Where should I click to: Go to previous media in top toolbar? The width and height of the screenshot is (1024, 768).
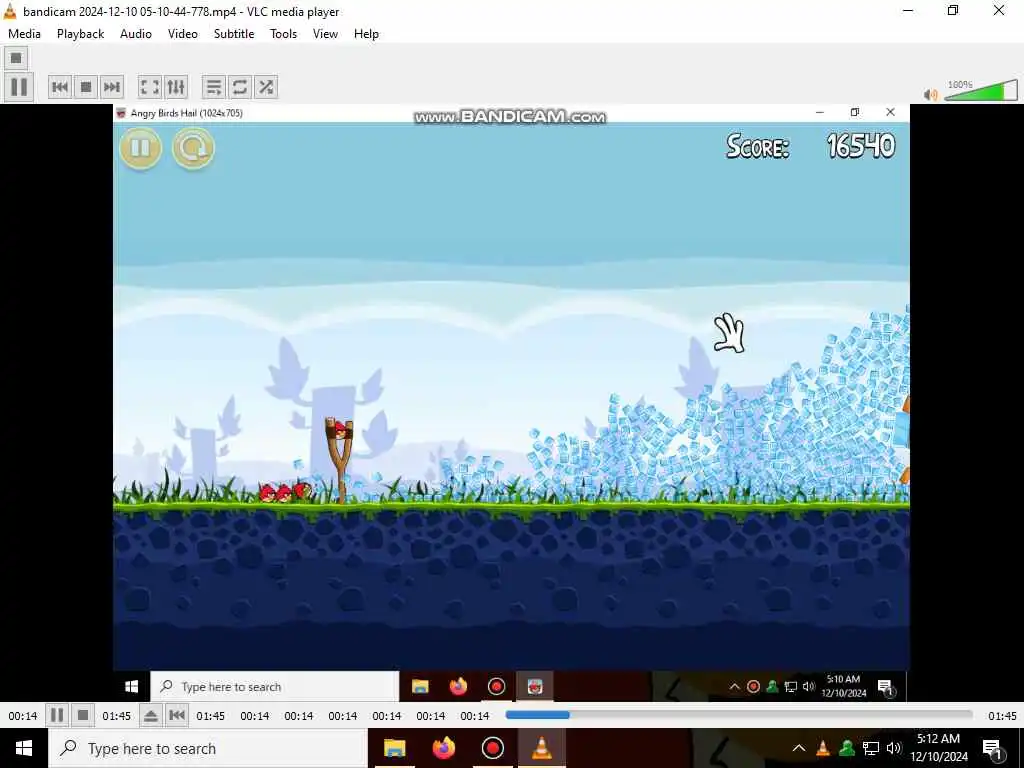click(60, 87)
